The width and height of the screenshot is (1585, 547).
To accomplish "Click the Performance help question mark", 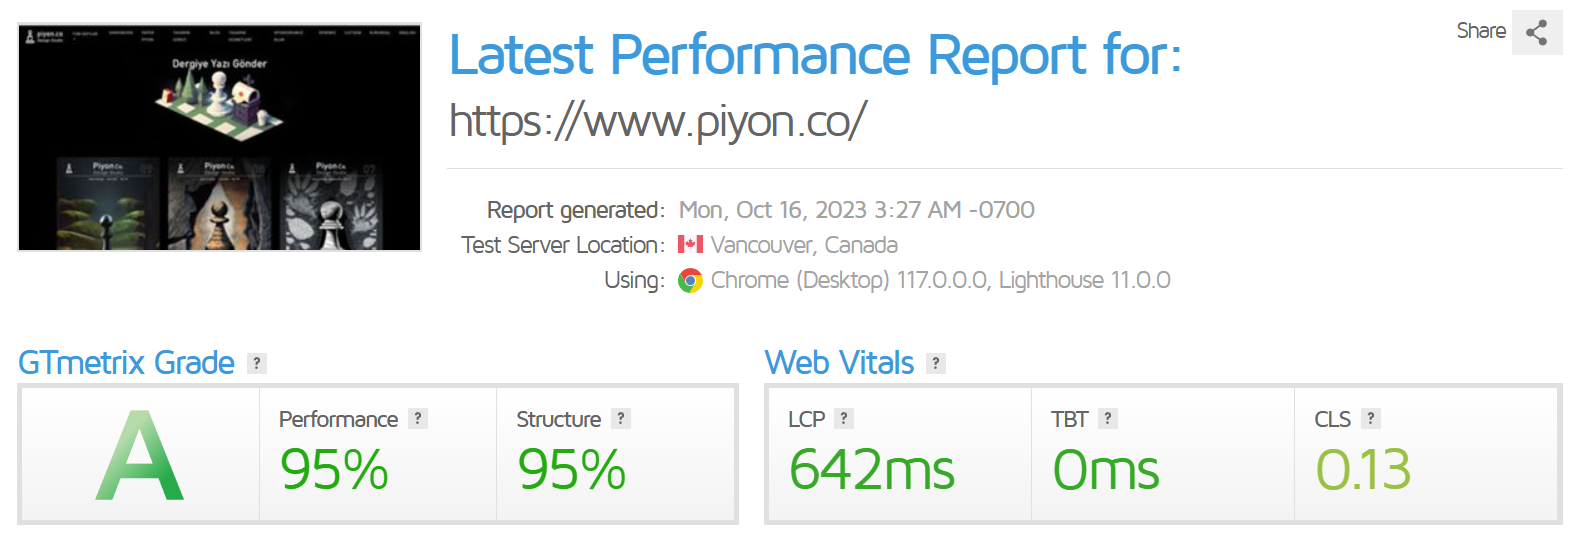I will point(418,419).
